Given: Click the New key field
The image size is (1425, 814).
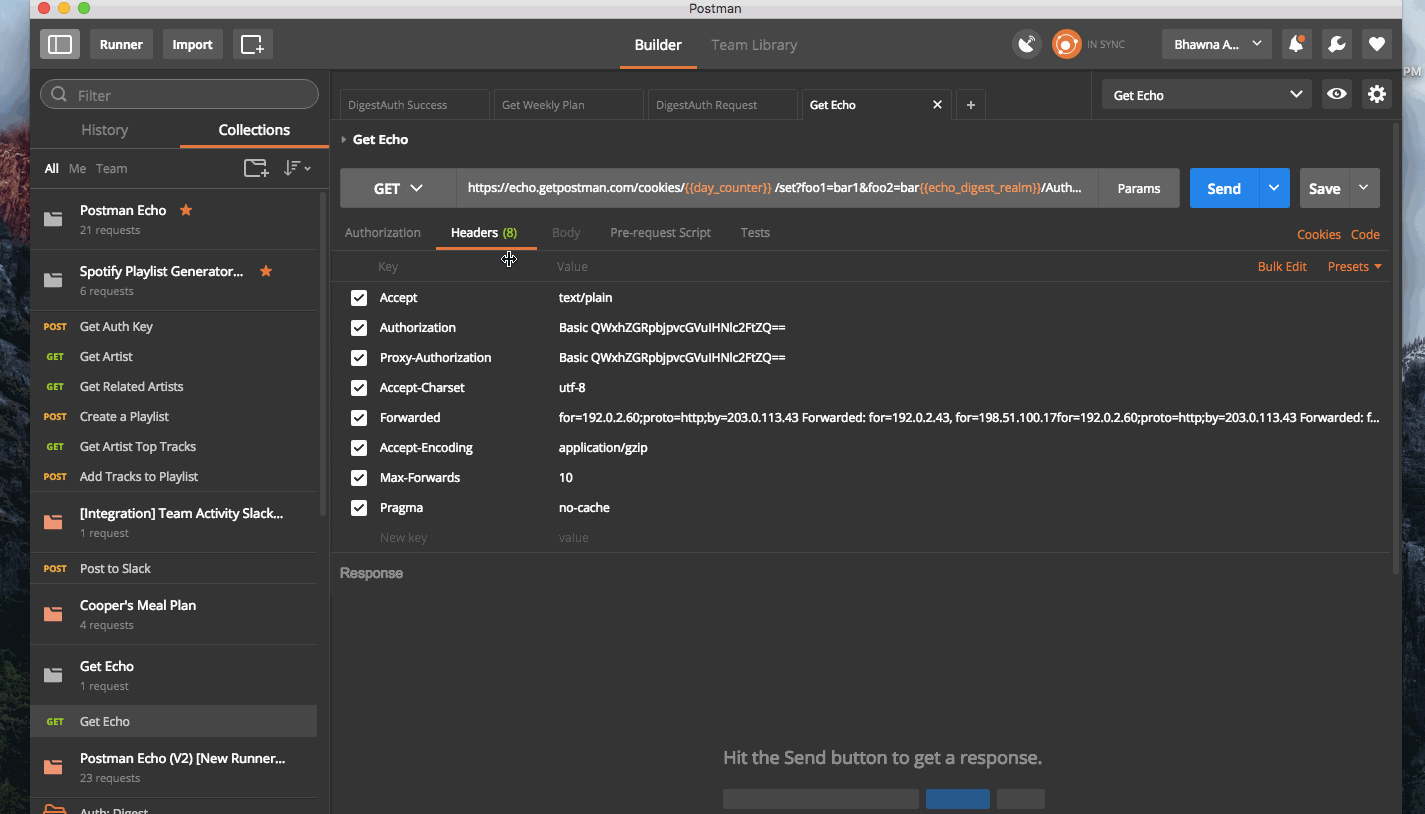Looking at the screenshot, I should [x=404, y=538].
